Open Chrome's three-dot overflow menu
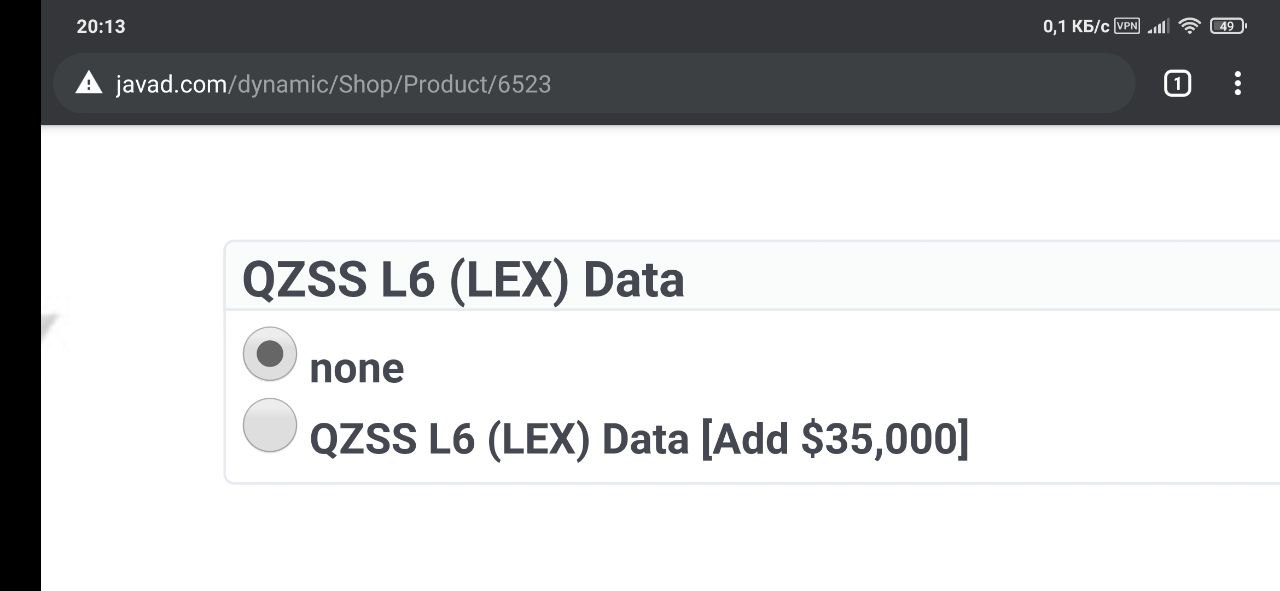 point(1237,84)
